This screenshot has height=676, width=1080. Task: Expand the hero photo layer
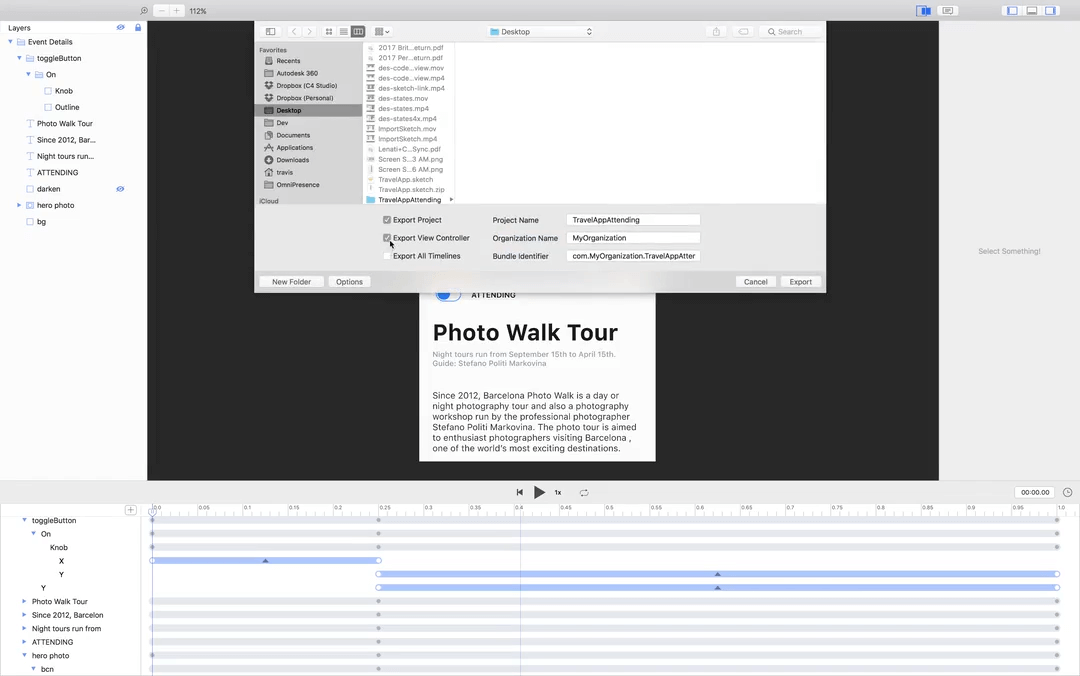click(19, 205)
